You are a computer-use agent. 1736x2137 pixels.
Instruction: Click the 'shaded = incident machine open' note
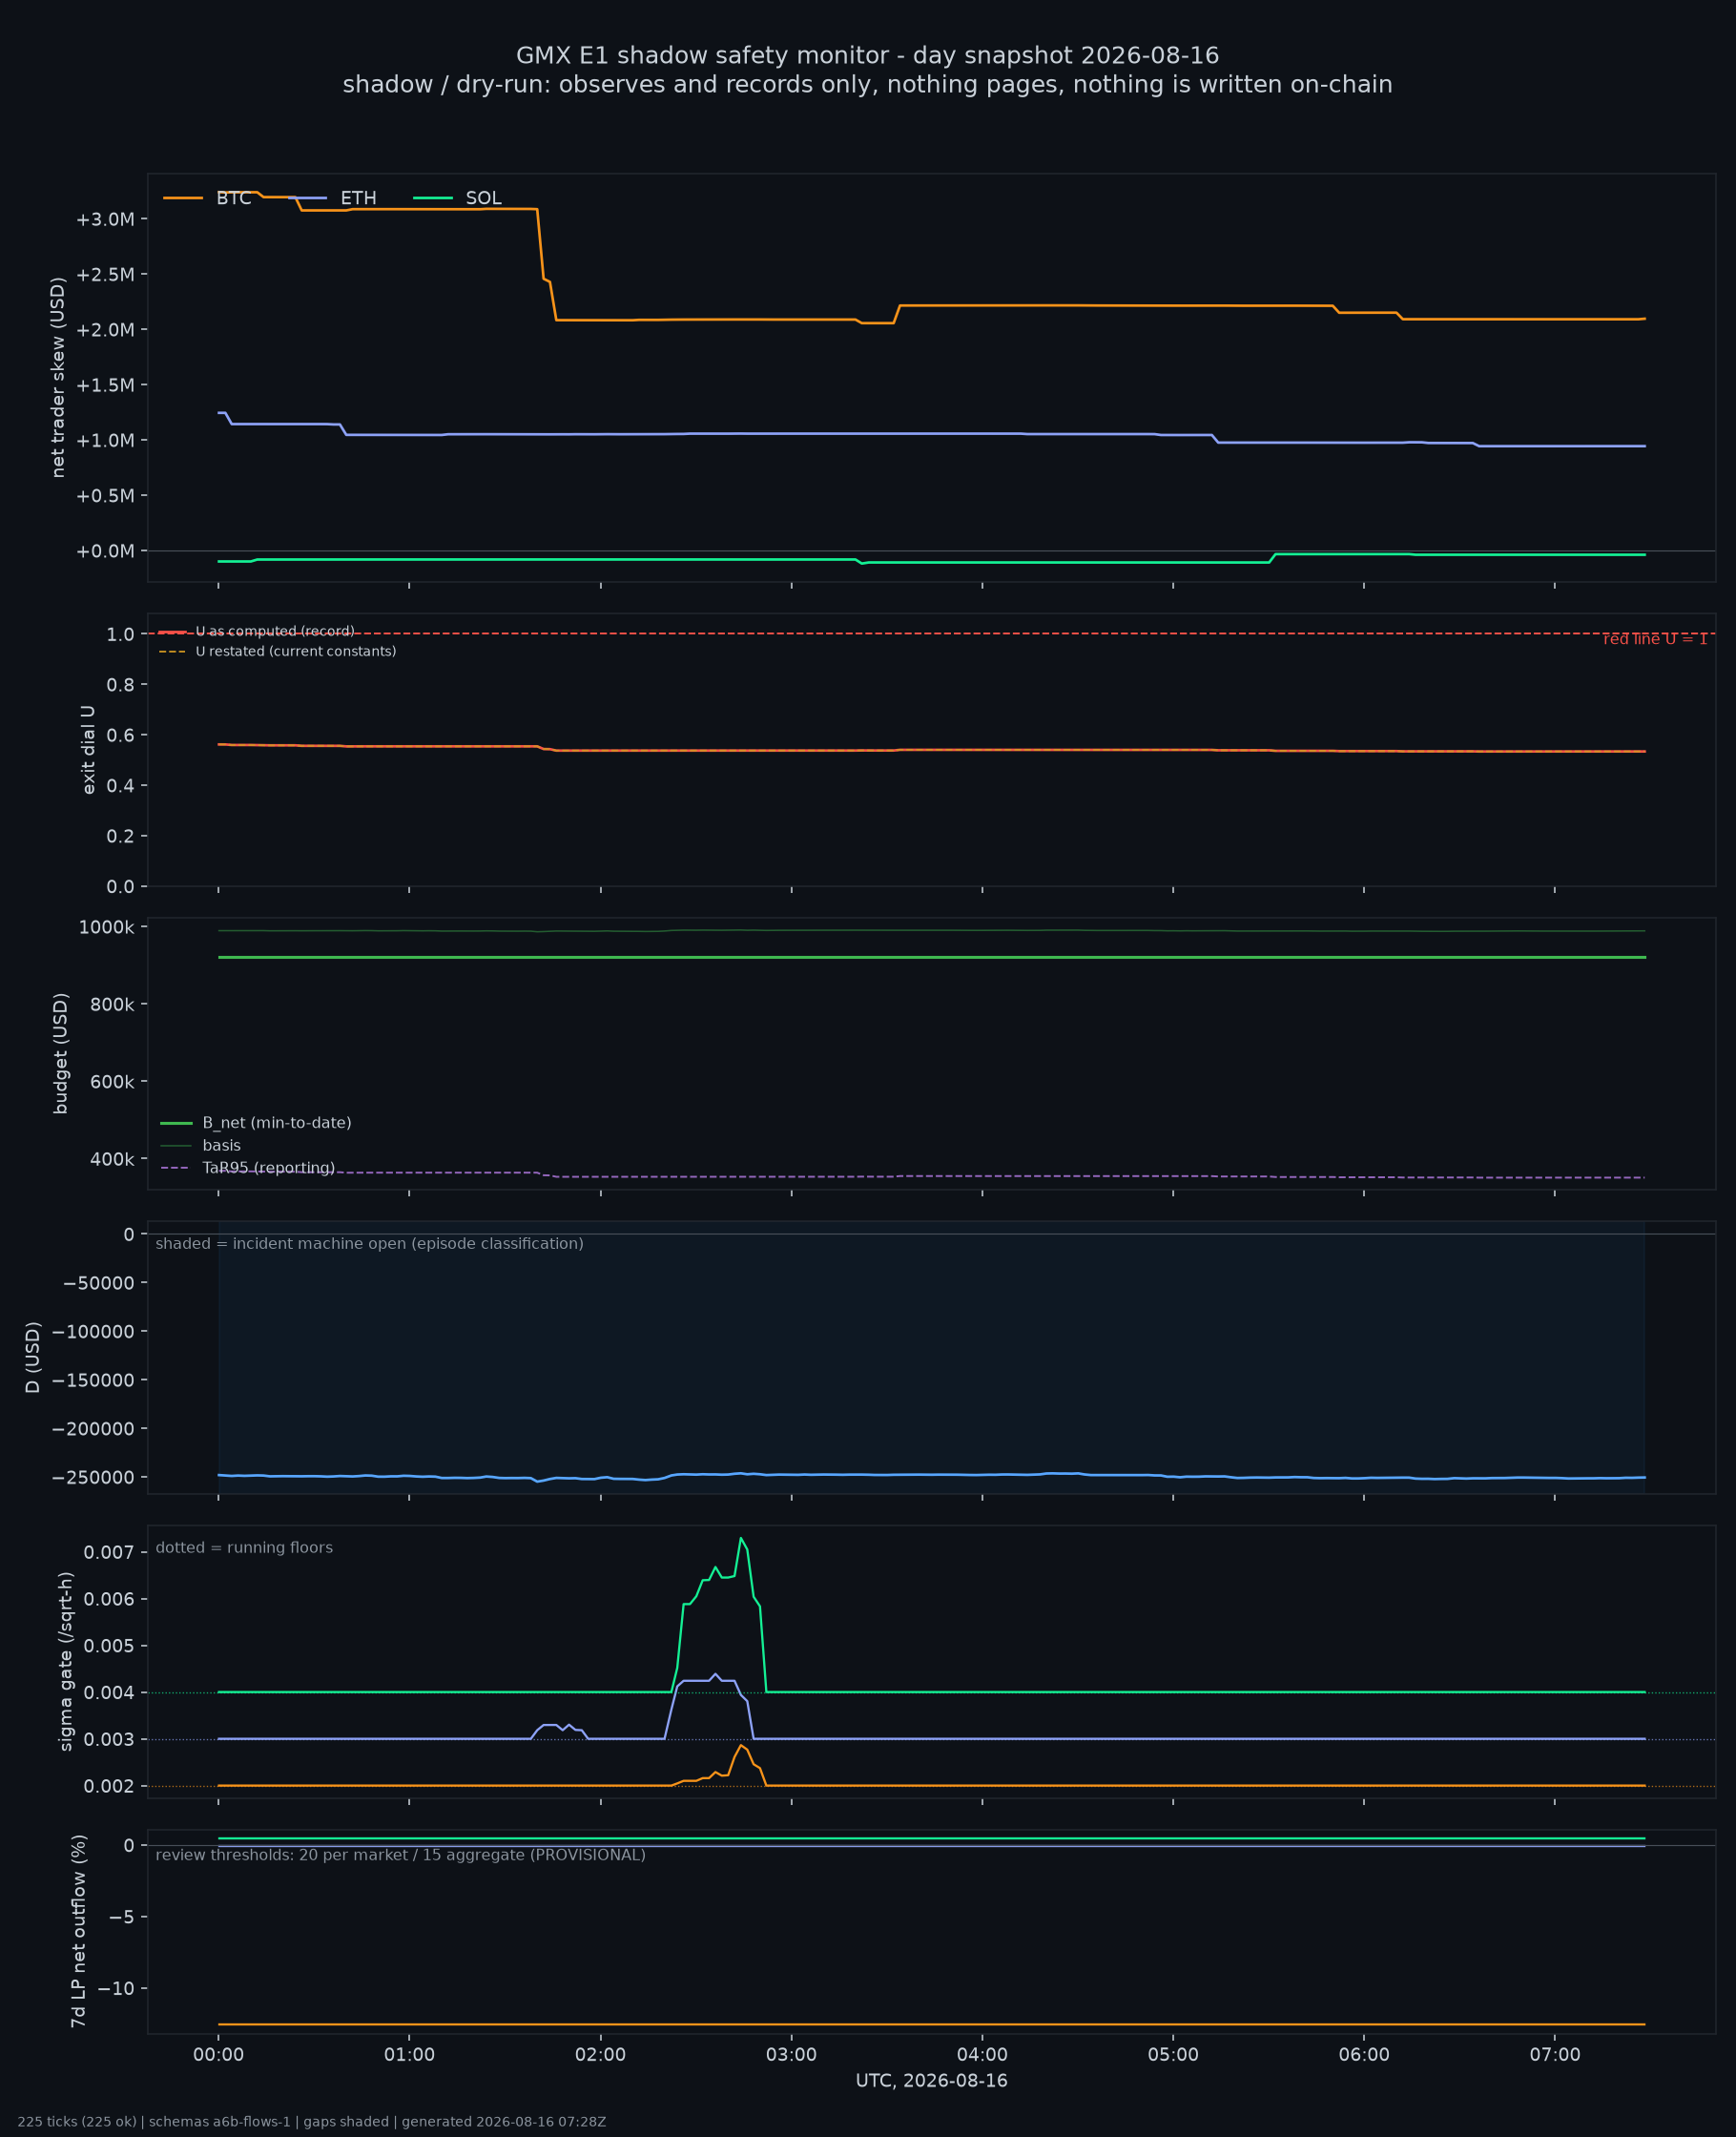pos(370,1244)
